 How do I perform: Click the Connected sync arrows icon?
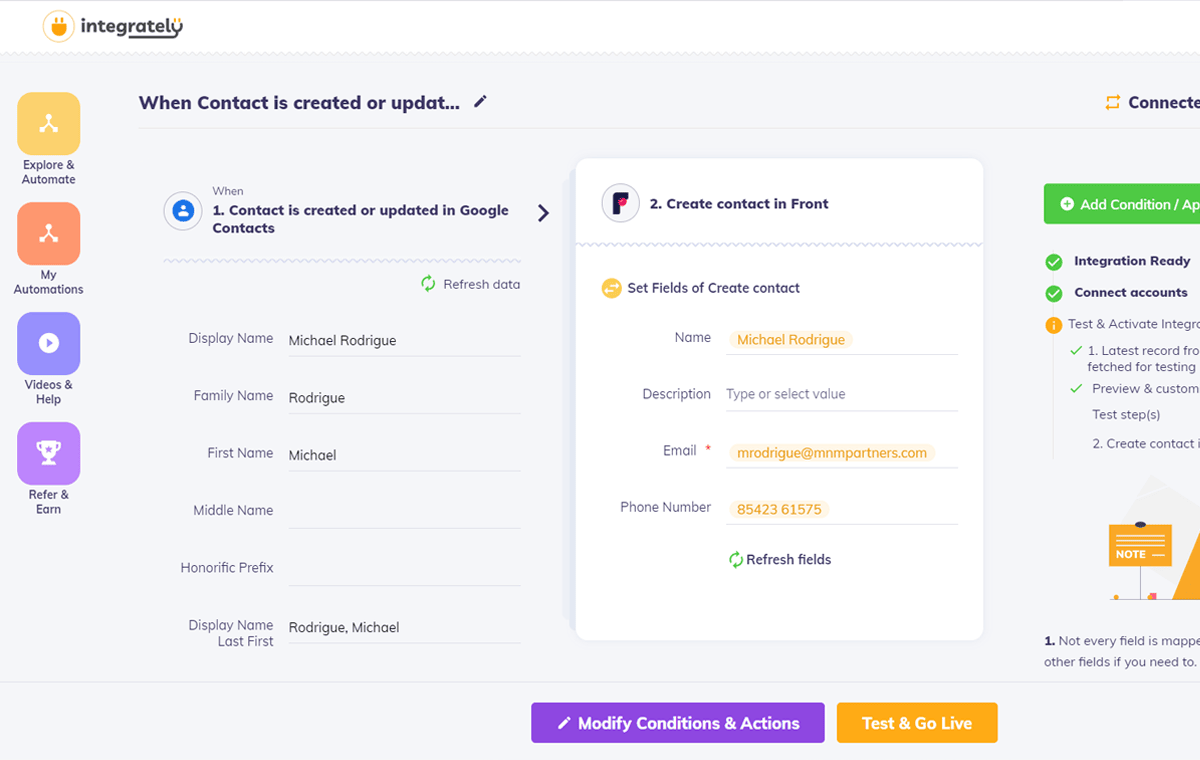click(x=1113, y=101)
